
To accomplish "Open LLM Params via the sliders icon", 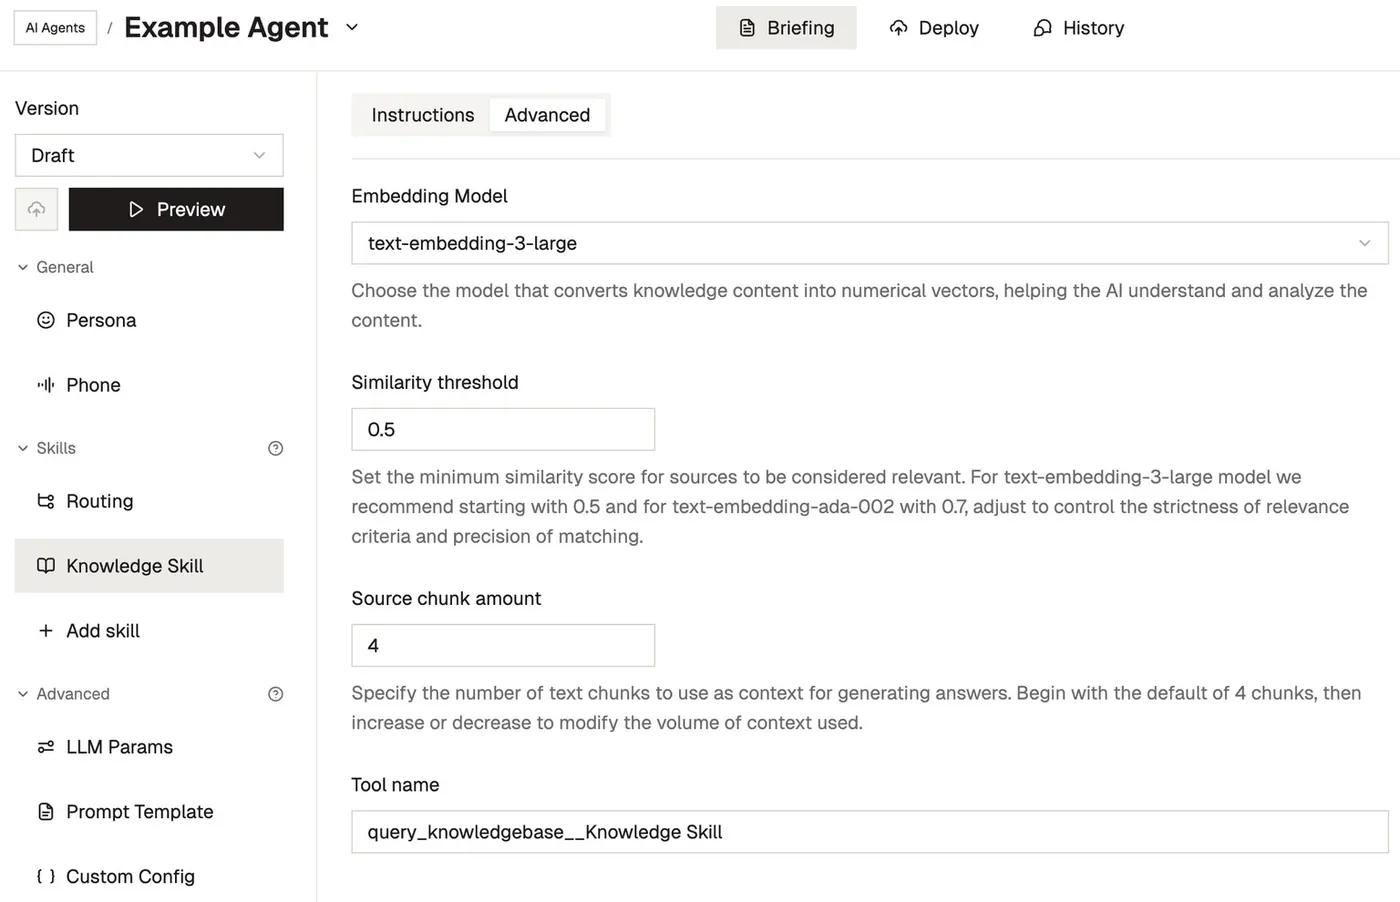I will 44,747.
